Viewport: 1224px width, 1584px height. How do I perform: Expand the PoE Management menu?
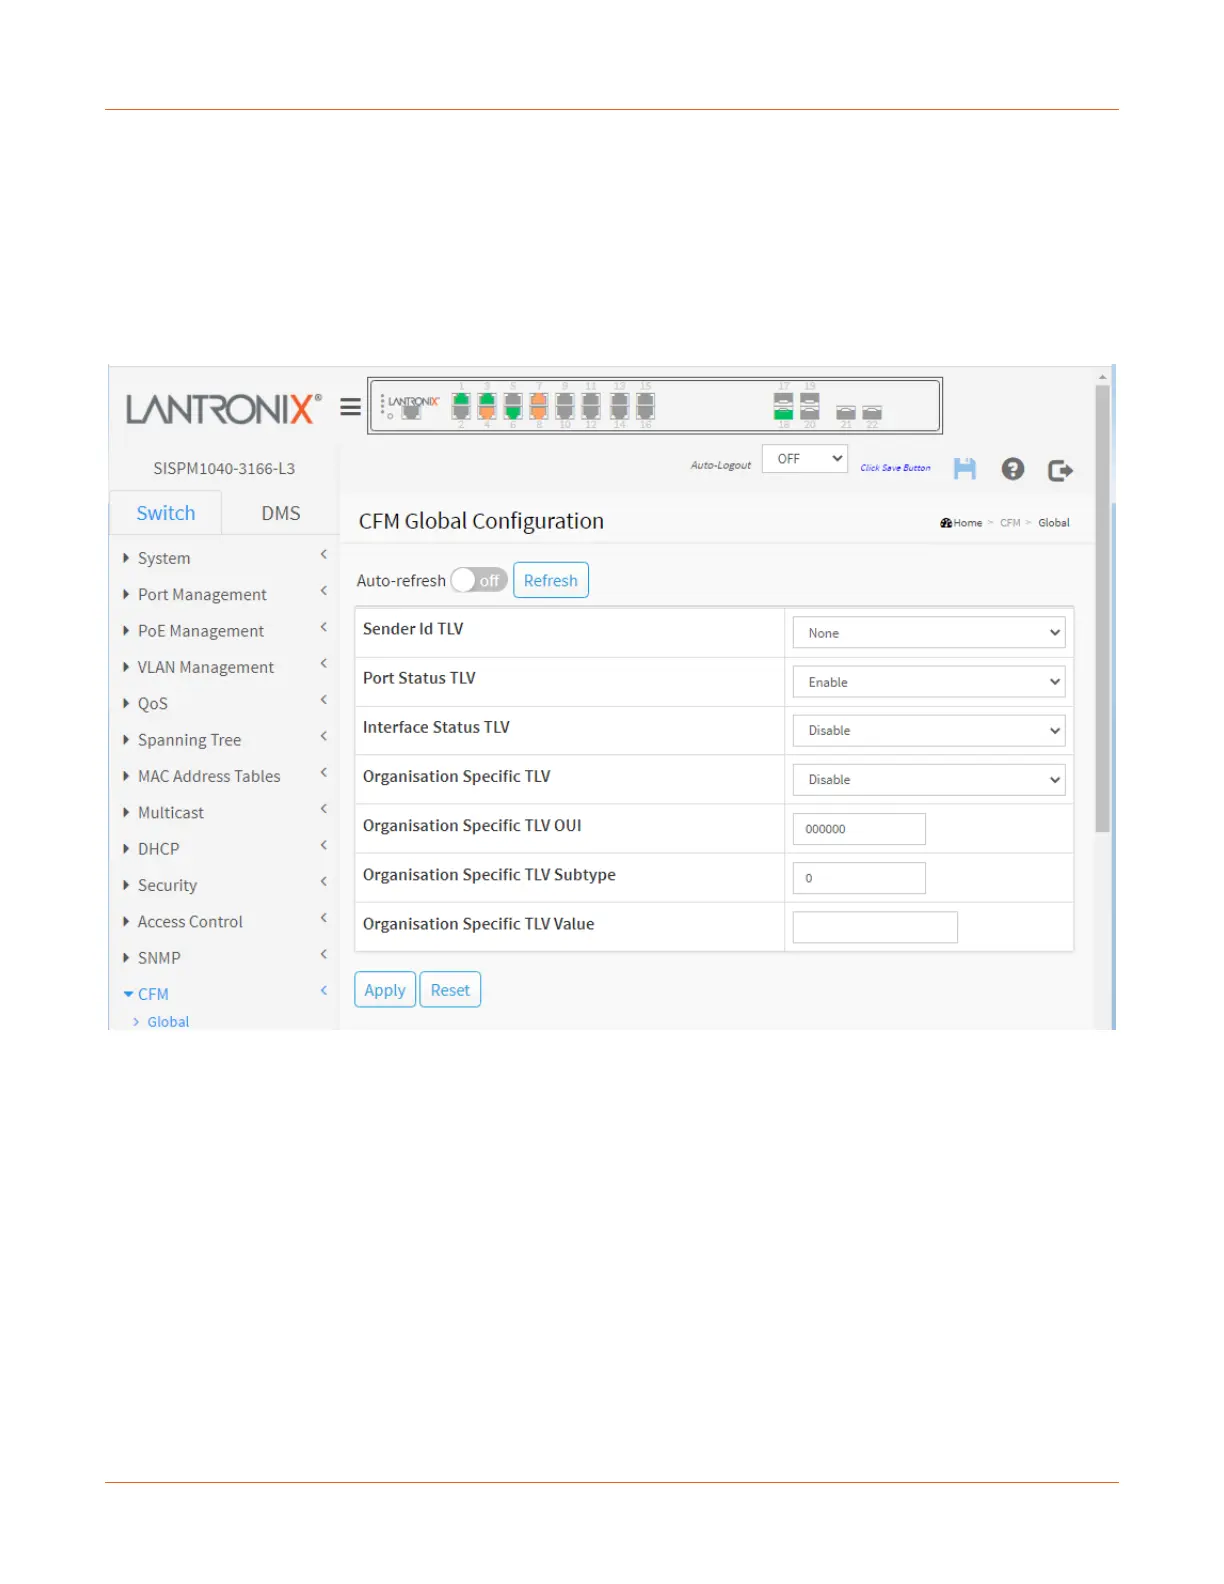tap(225, 631)
